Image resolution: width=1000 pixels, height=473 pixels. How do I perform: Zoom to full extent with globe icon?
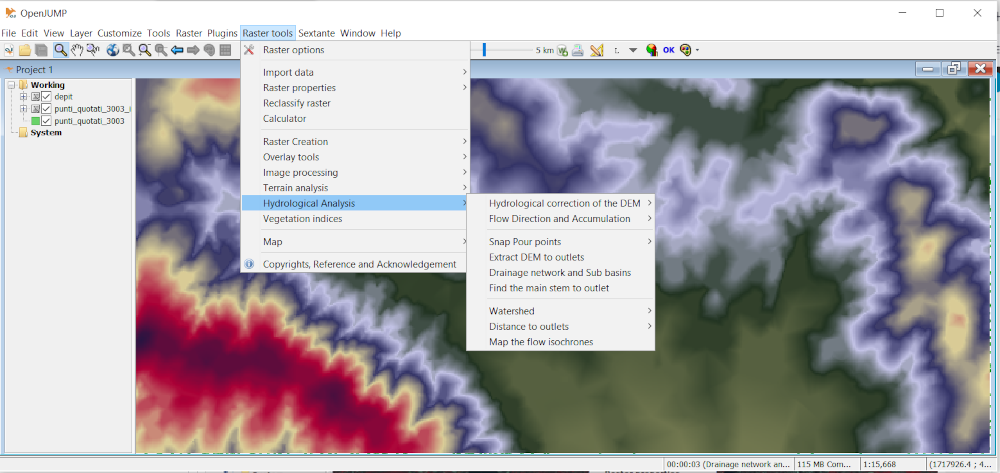(113, 50)
